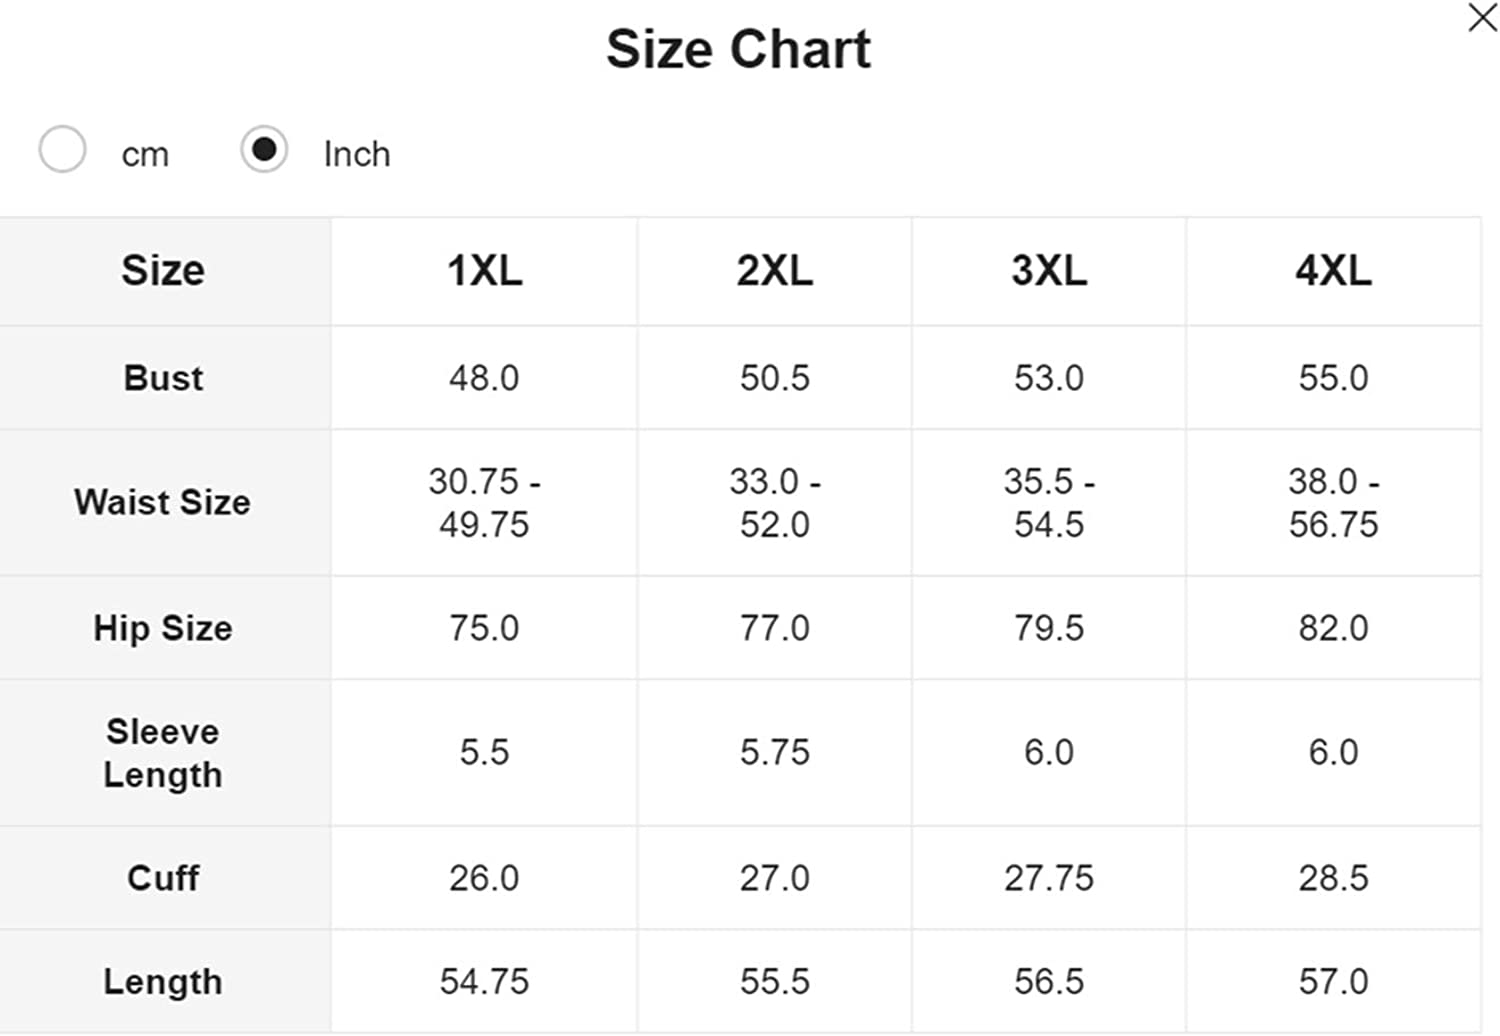This screenshot has width=1500, height=1036.
Task: Click the 4XL sleeve length value
Action: (1333, 752)
